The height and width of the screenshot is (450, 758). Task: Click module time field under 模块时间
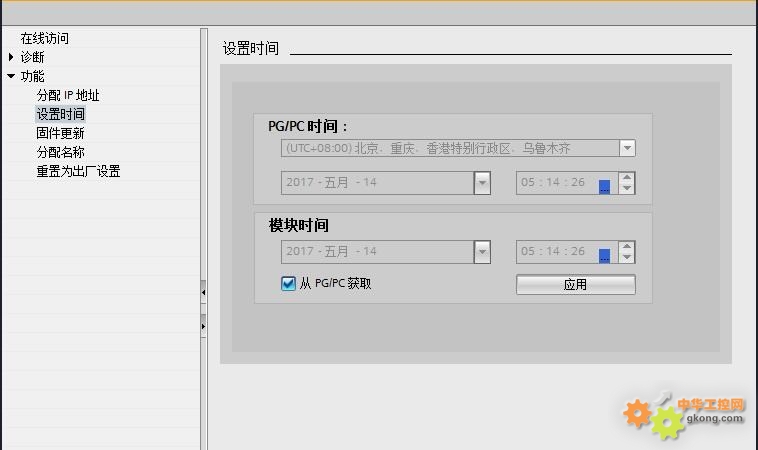point(567,252)
